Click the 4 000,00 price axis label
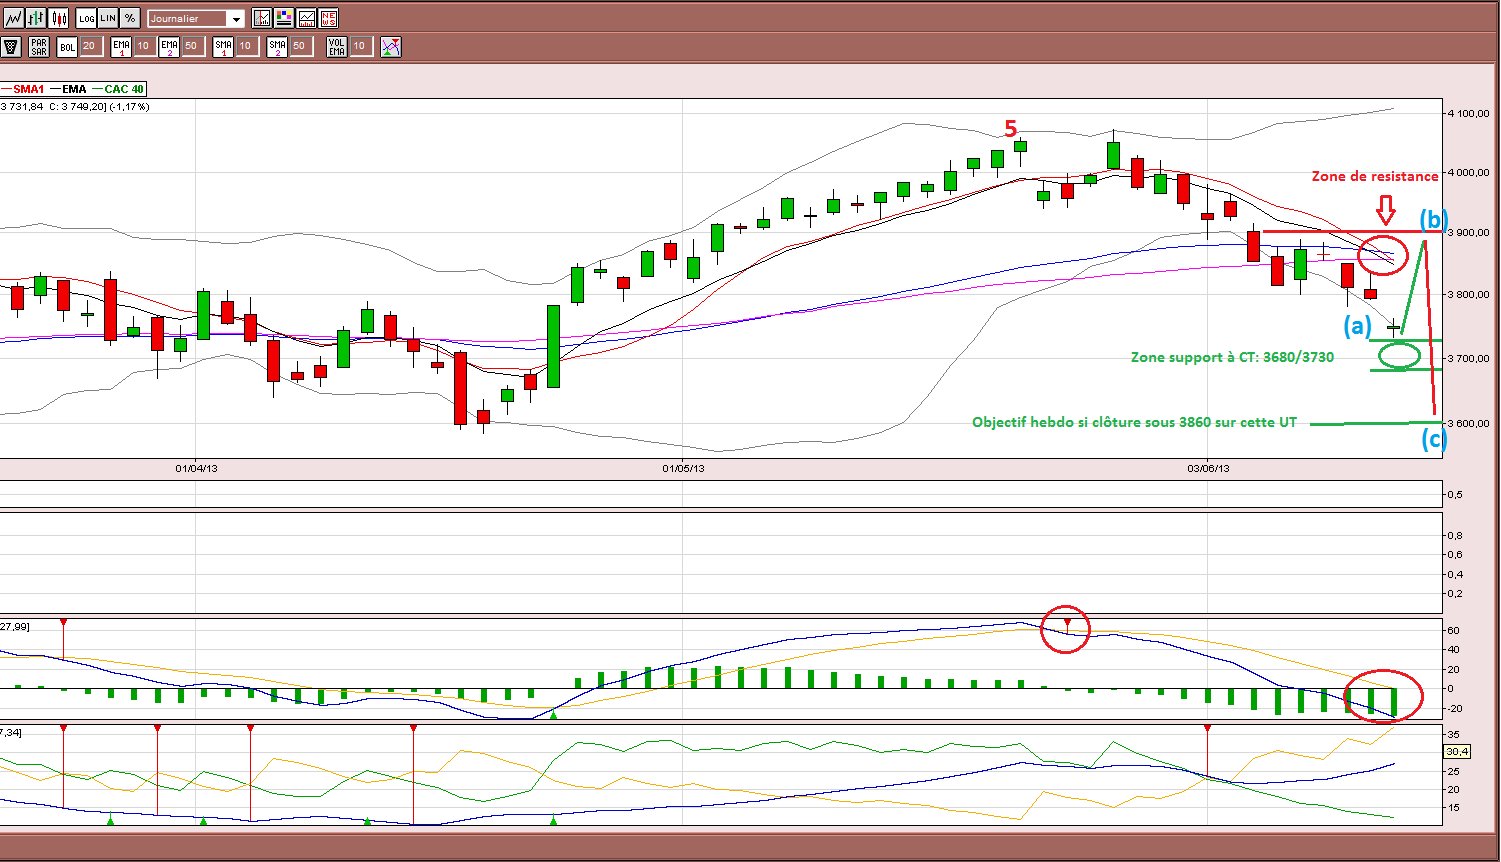1501x862 pixels. coord(1470,172)
